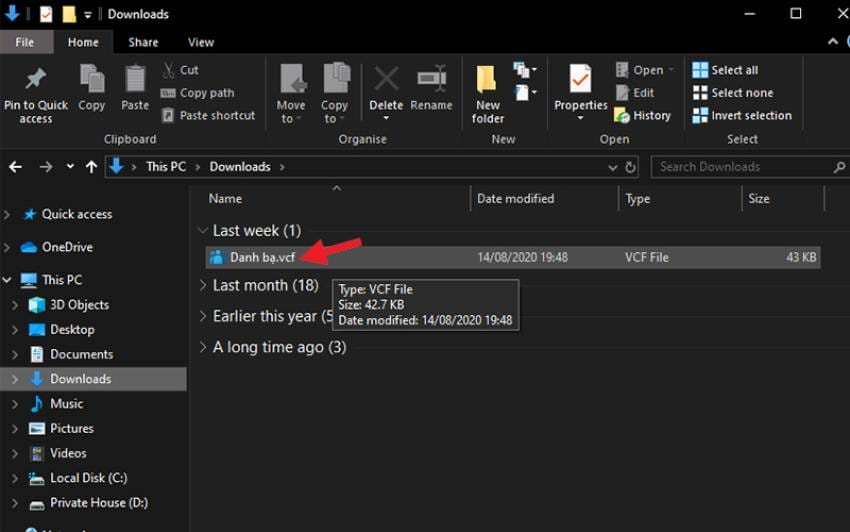Open Properties using the checkmark icon
The width and height of the screenshot is (850, 532).
pos(580,80)
